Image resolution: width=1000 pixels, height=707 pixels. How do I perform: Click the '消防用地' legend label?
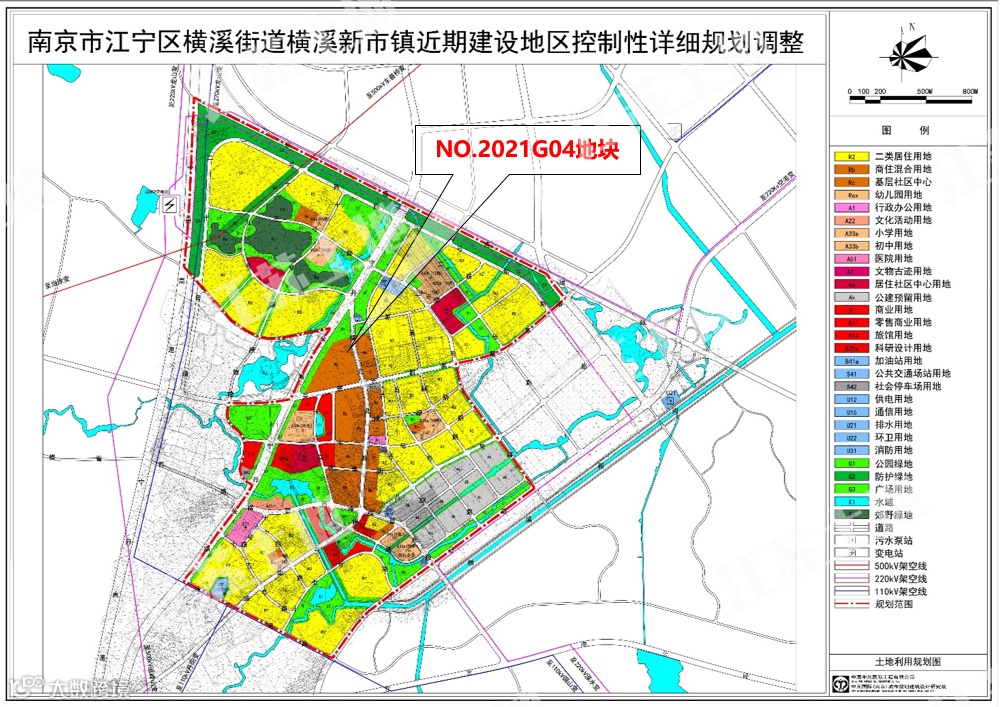tap(893, 450)
